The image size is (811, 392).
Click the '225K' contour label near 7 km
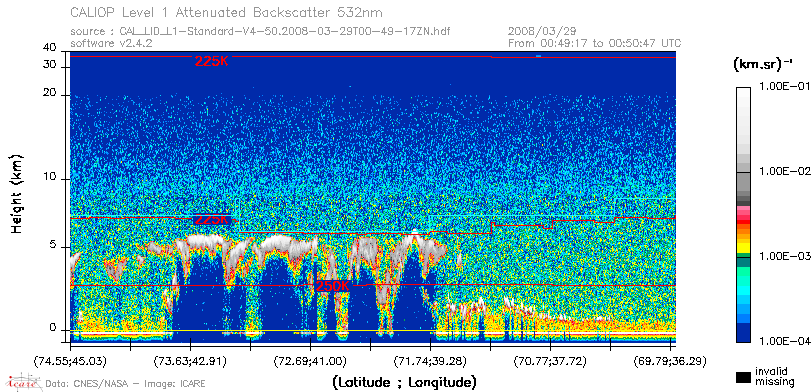point(212,220)
